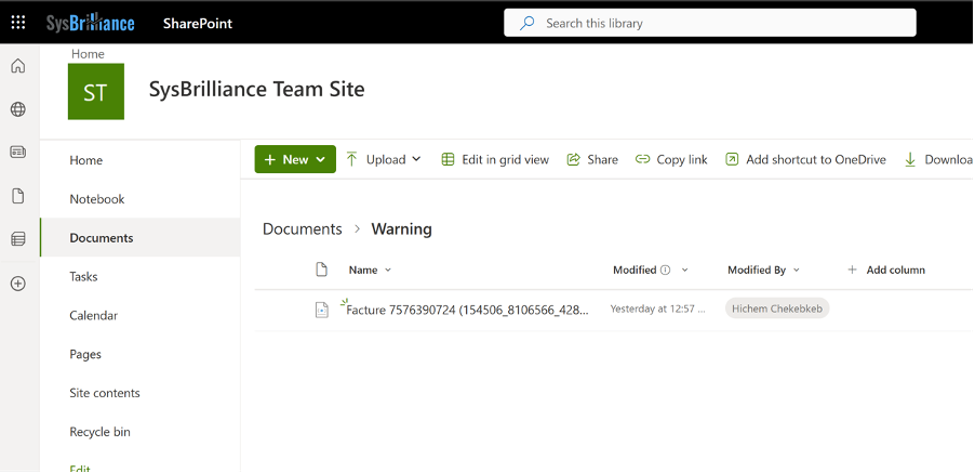977x474 pixels.
Task: Click the Modified info icon
Action: [x=665, y=270]
